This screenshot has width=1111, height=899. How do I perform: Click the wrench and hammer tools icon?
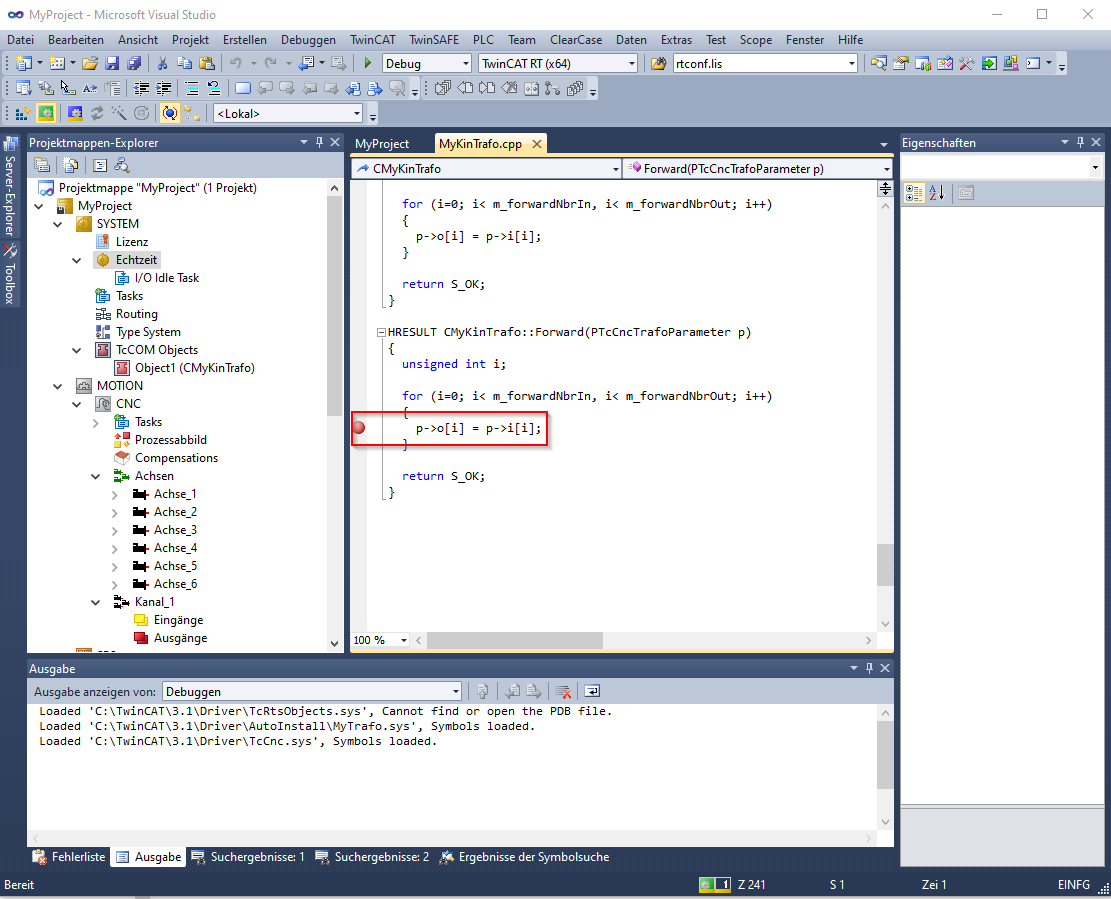coord(966,64)
